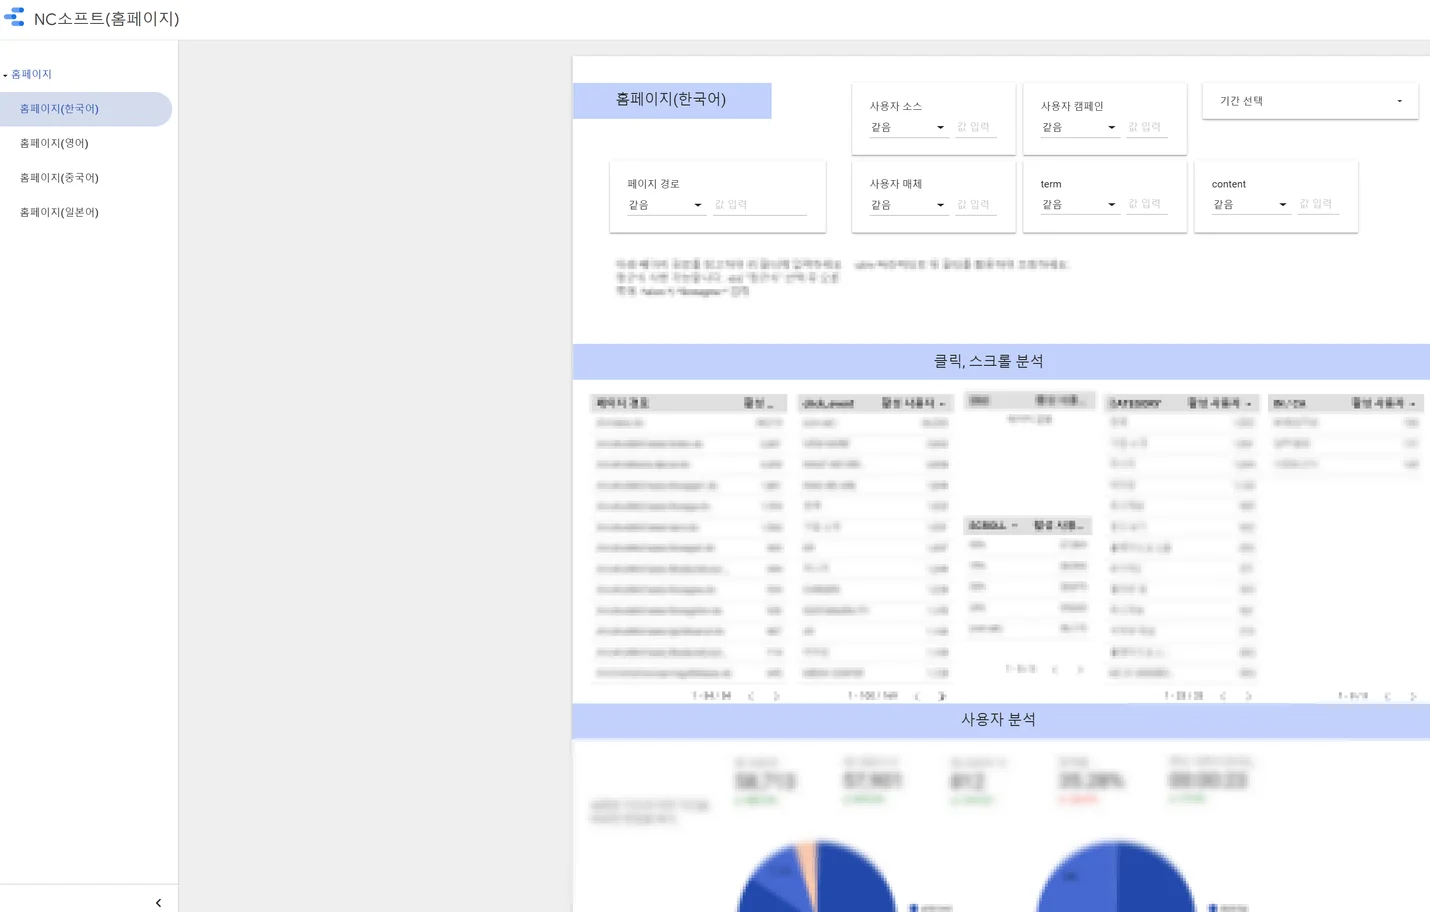
Task: Go to previous page of rightmost table
Action: [x=1388, y=696]
